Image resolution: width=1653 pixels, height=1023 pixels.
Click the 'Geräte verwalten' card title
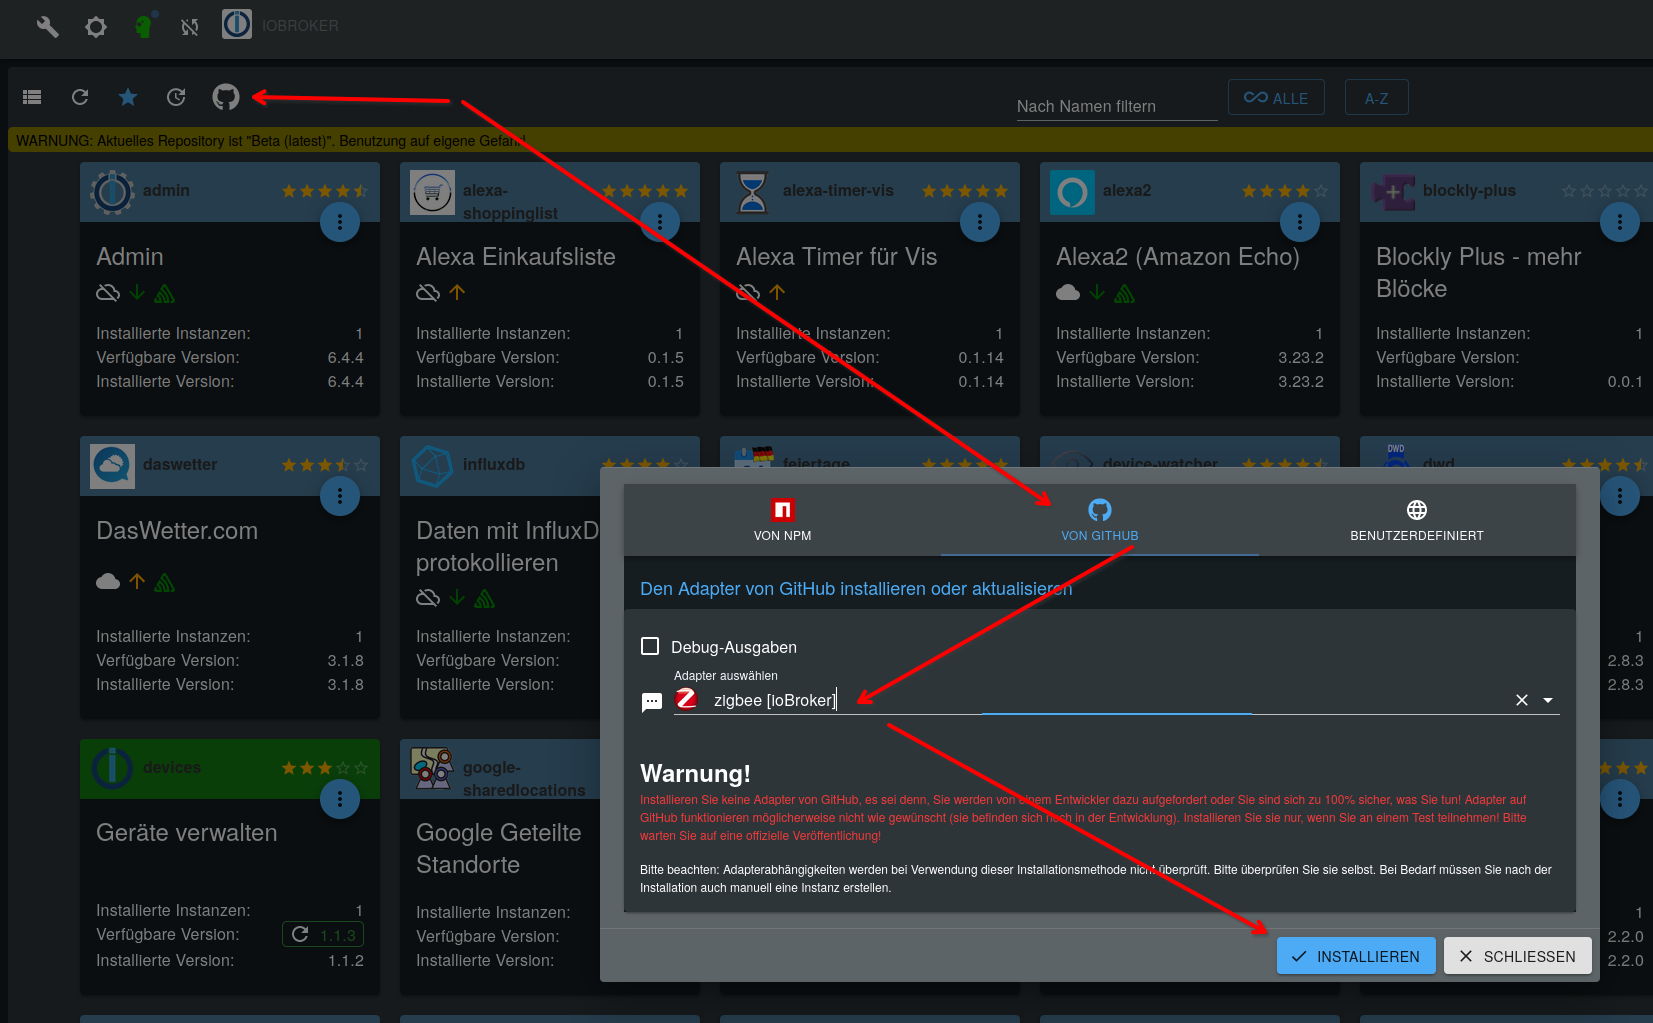[187, 833]
